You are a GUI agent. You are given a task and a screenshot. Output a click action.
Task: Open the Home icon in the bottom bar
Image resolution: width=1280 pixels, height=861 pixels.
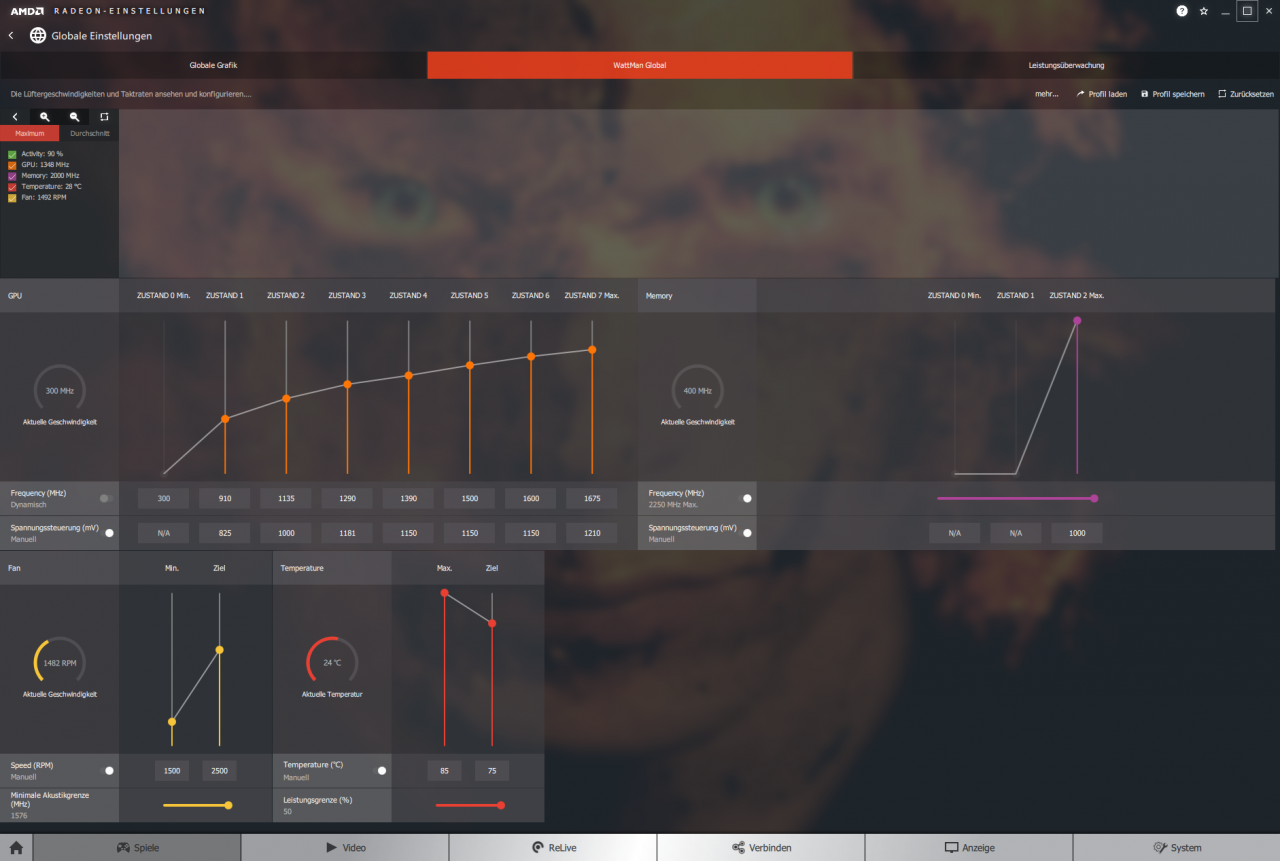[17, 847]
